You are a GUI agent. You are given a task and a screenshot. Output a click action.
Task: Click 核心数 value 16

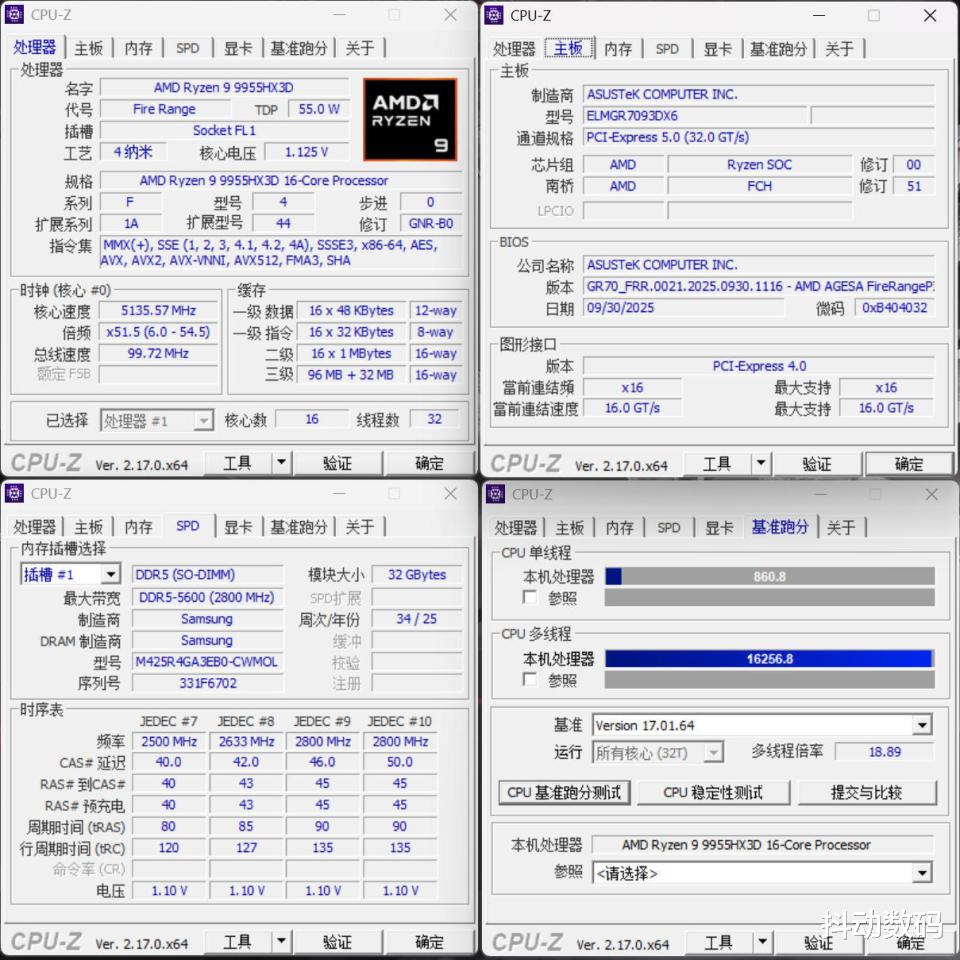[x=312, y=419]
